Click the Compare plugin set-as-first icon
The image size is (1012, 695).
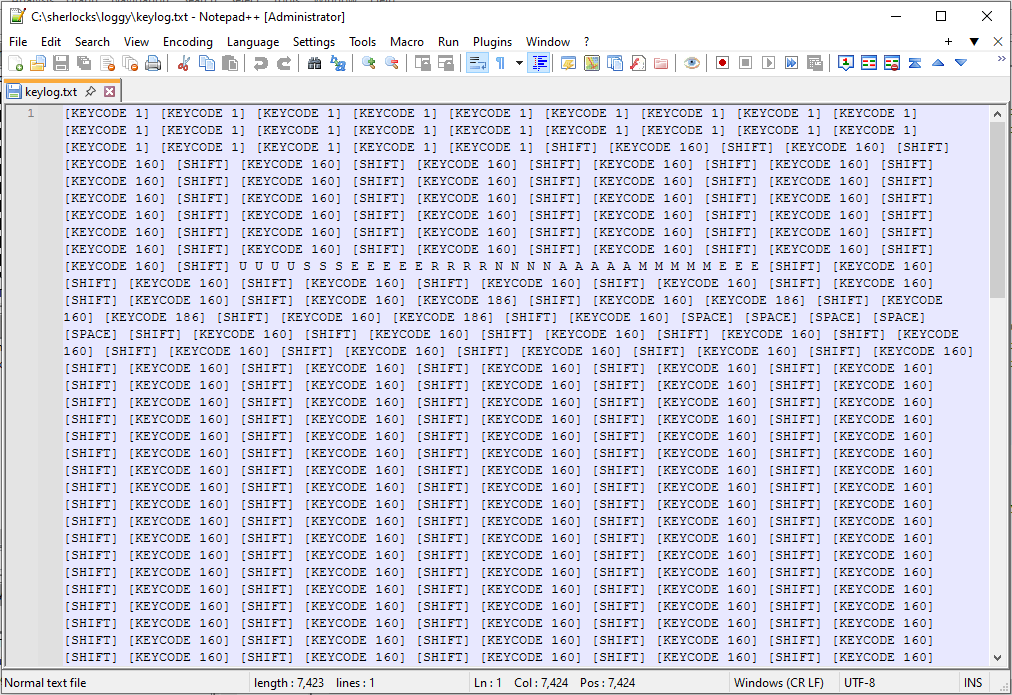point(846,63)
